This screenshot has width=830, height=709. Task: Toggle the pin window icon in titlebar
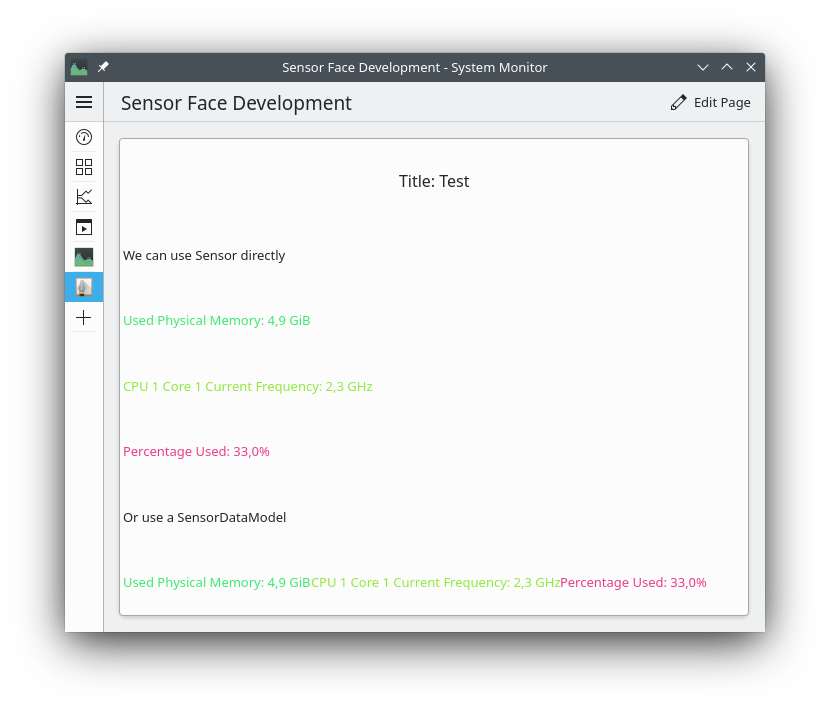[103, 67]
